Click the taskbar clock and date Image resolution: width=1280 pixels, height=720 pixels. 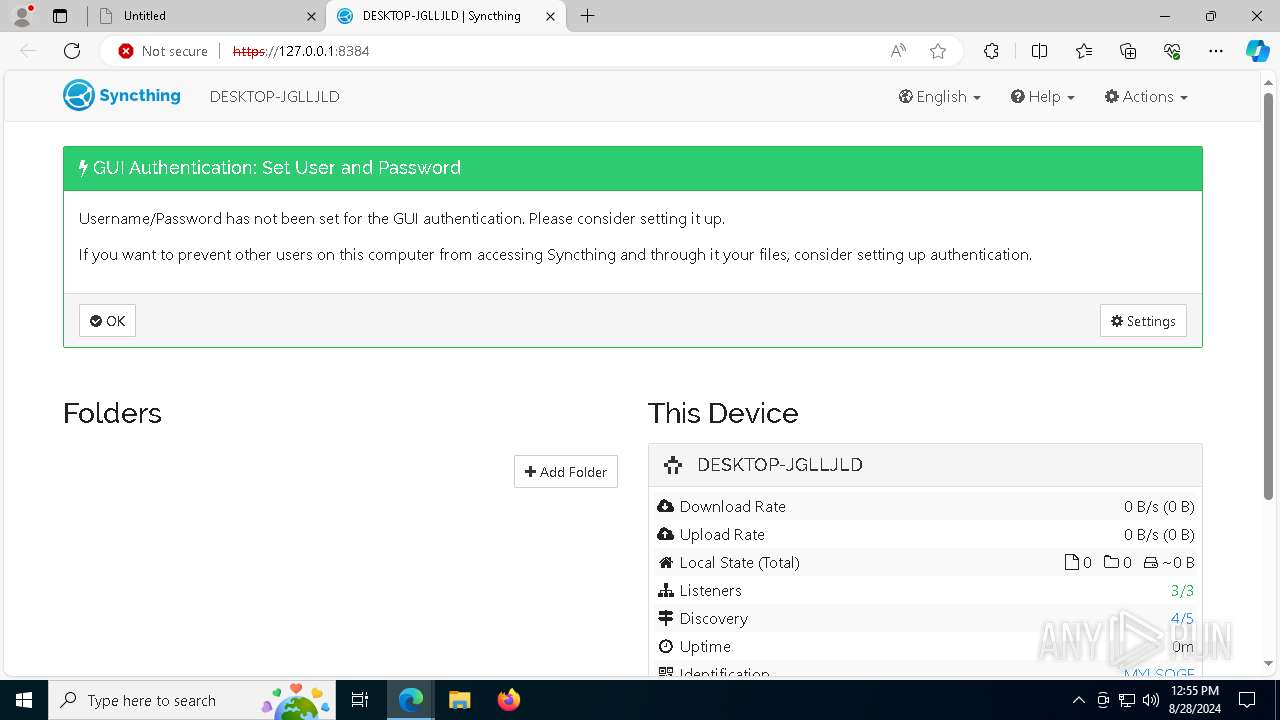pos(1194,700)
